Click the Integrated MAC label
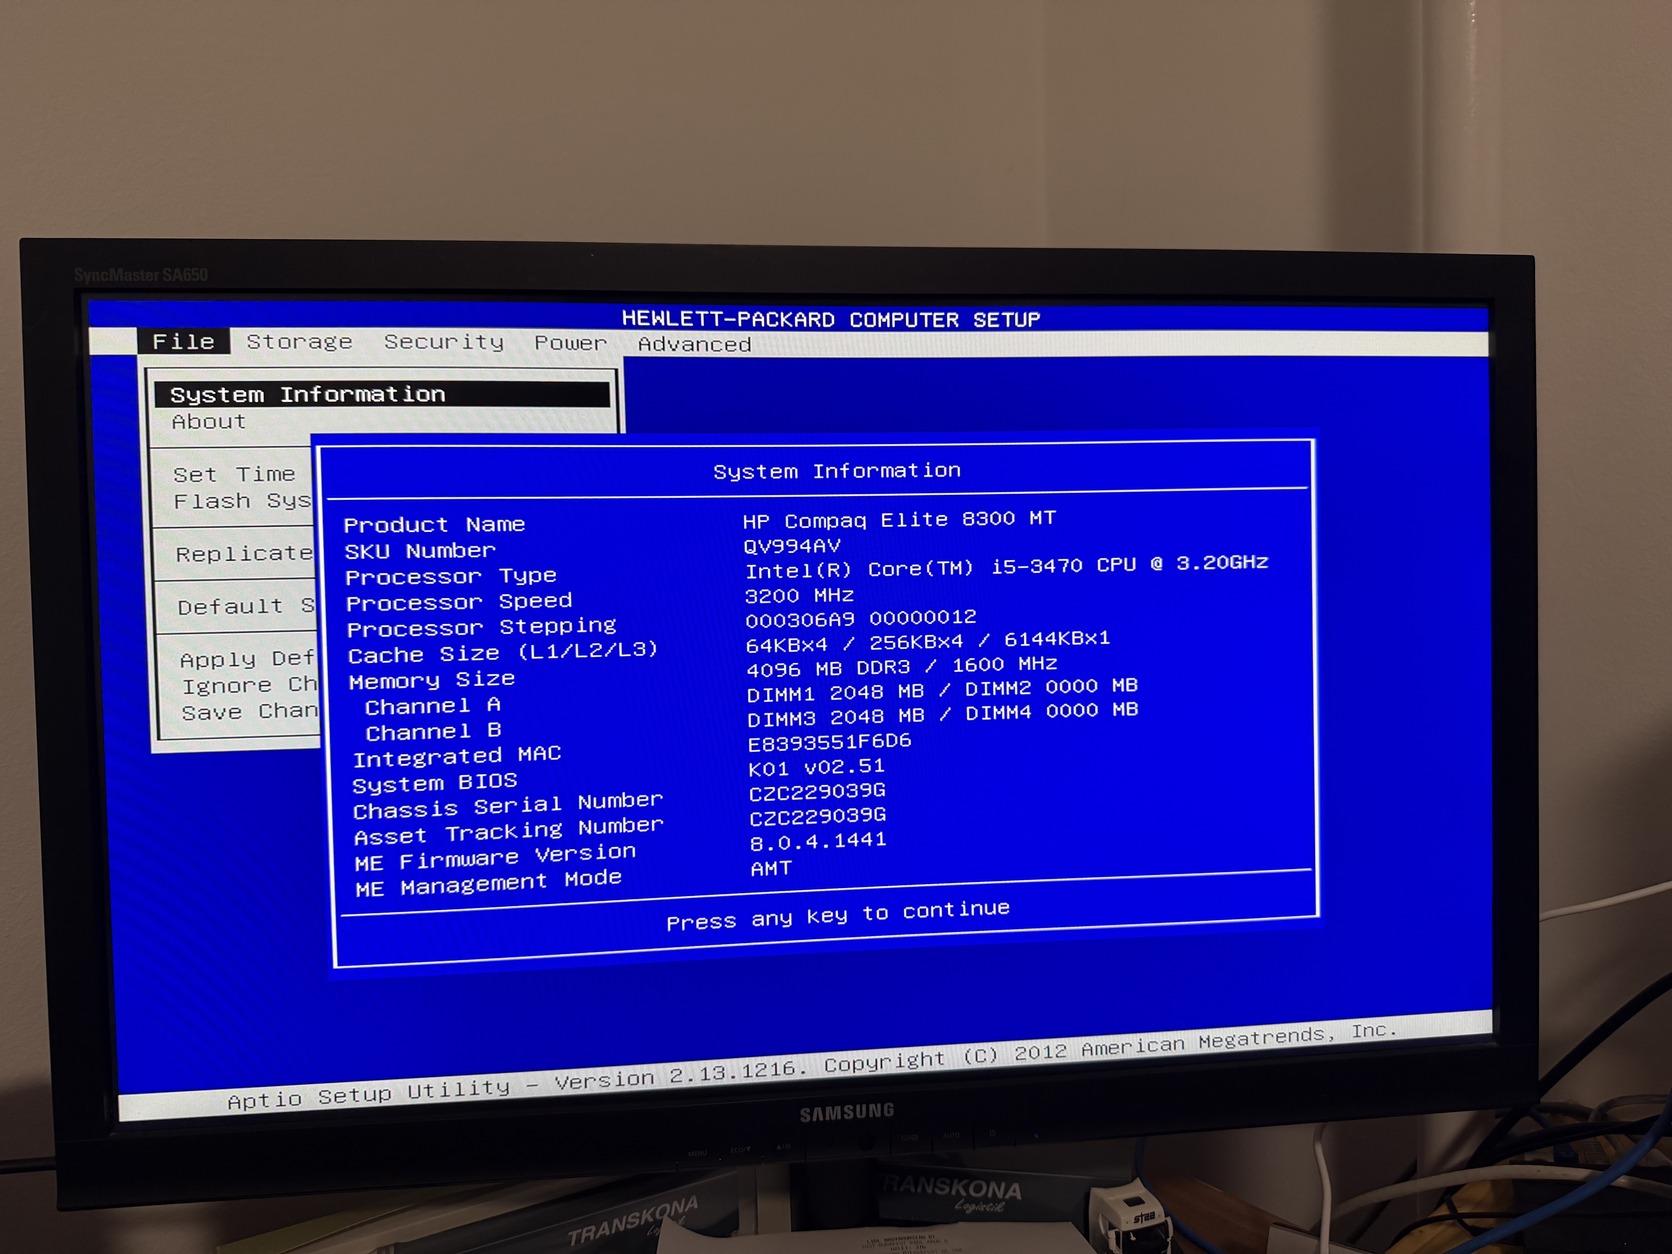Image resolution: width=1672 pixels, height=1254 pixels. [457, 757]
